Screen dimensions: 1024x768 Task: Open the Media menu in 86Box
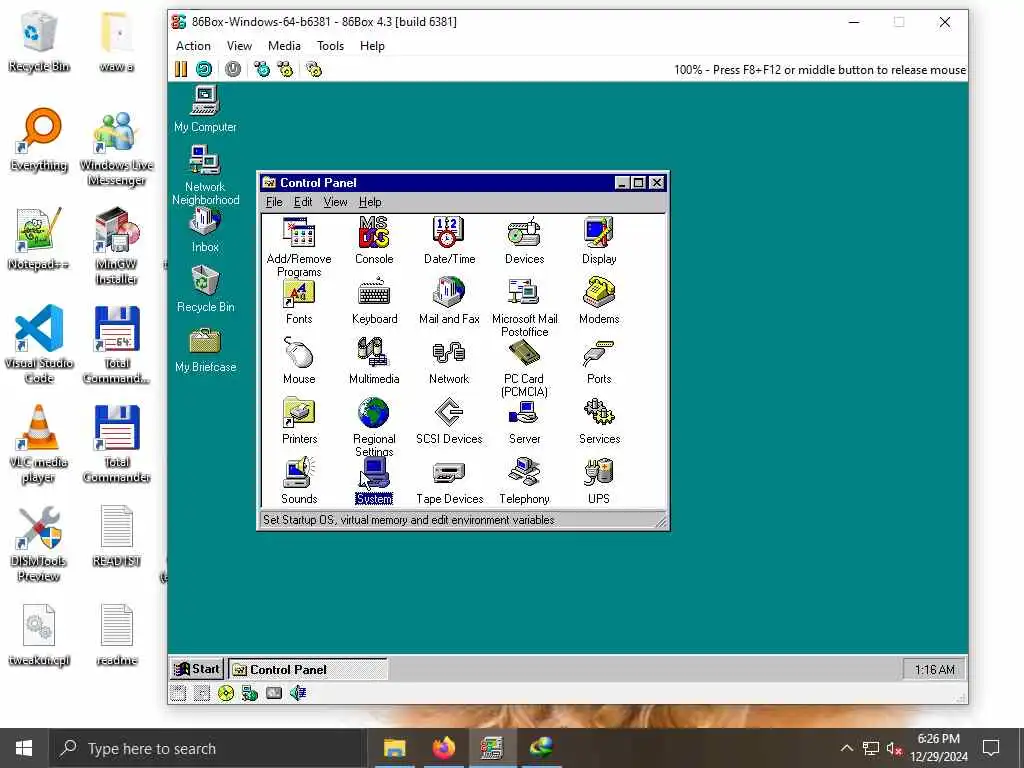[284, 46]
